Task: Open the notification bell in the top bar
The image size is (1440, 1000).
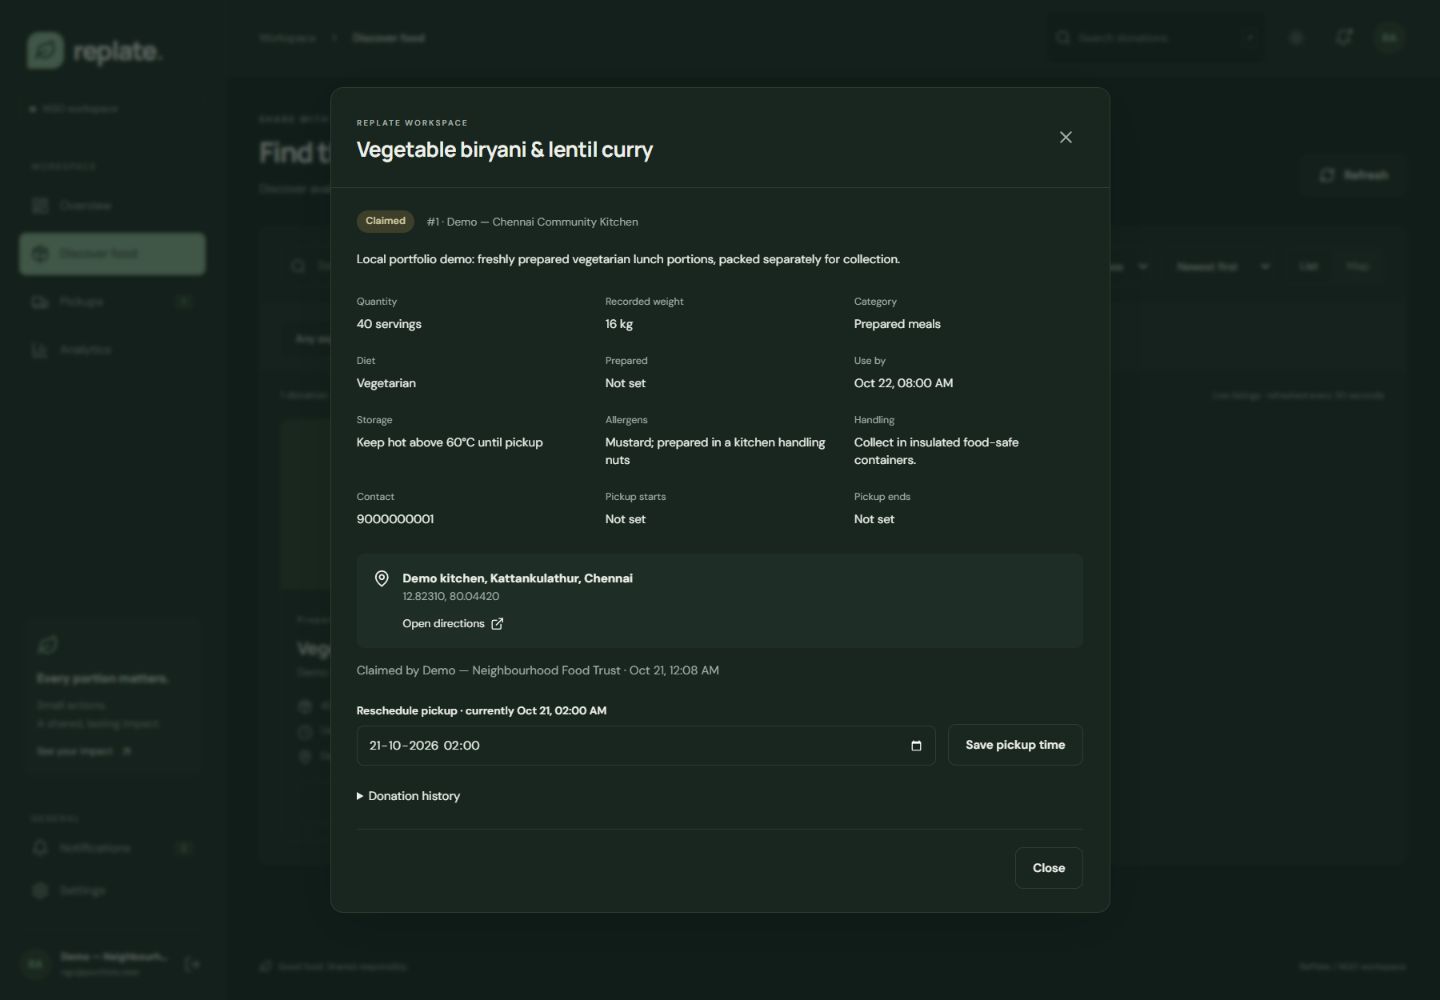Action: click(1343, 38)
